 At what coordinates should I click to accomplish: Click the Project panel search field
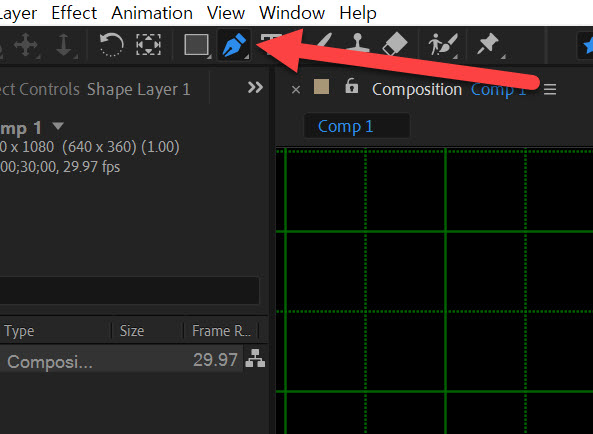click(x=129, y=290)
